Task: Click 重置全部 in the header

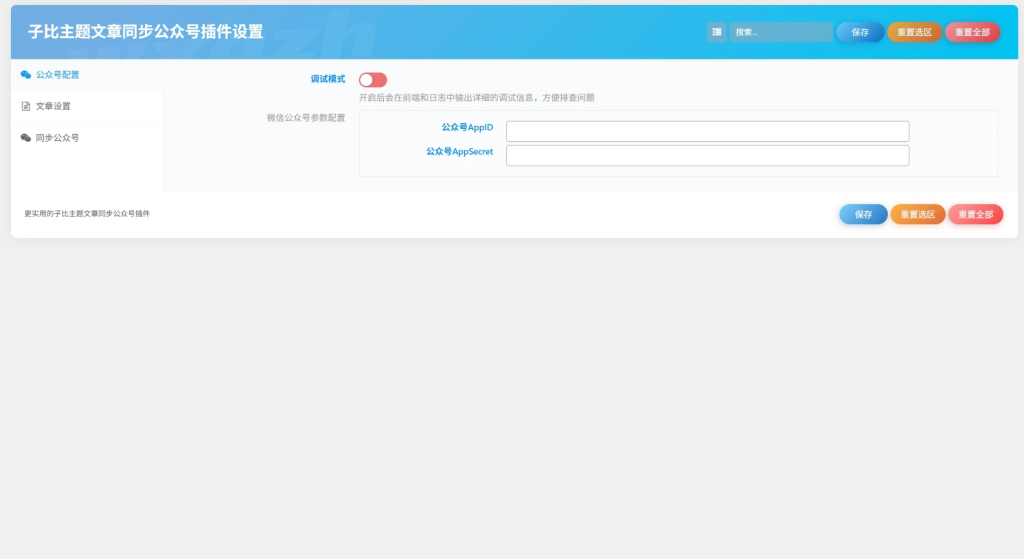Action: pyautogui.click(x=972, y=32)
